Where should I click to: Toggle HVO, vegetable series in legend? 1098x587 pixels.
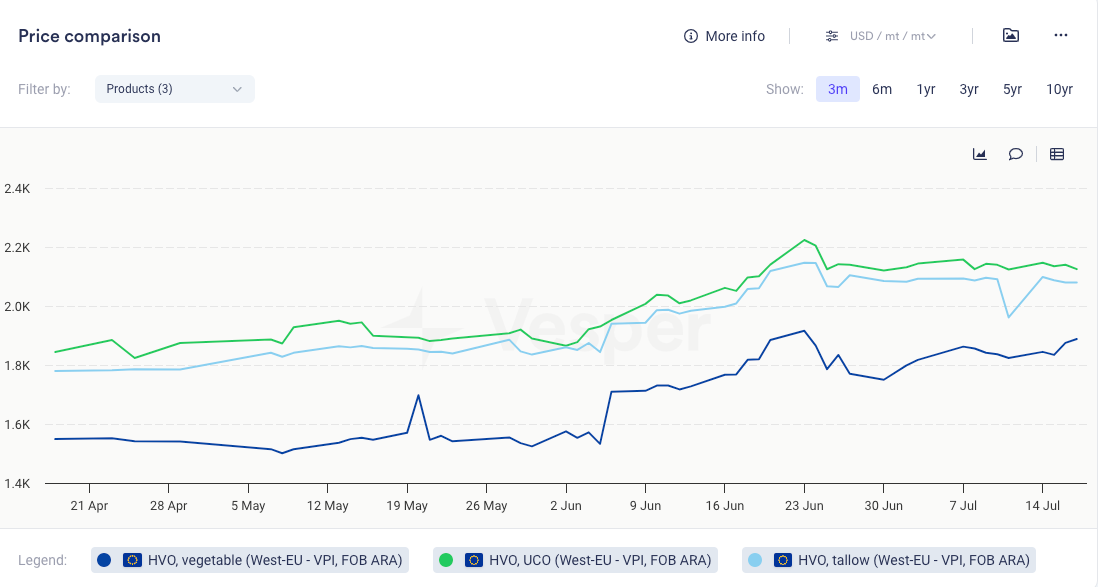click(x=274, y=560)
